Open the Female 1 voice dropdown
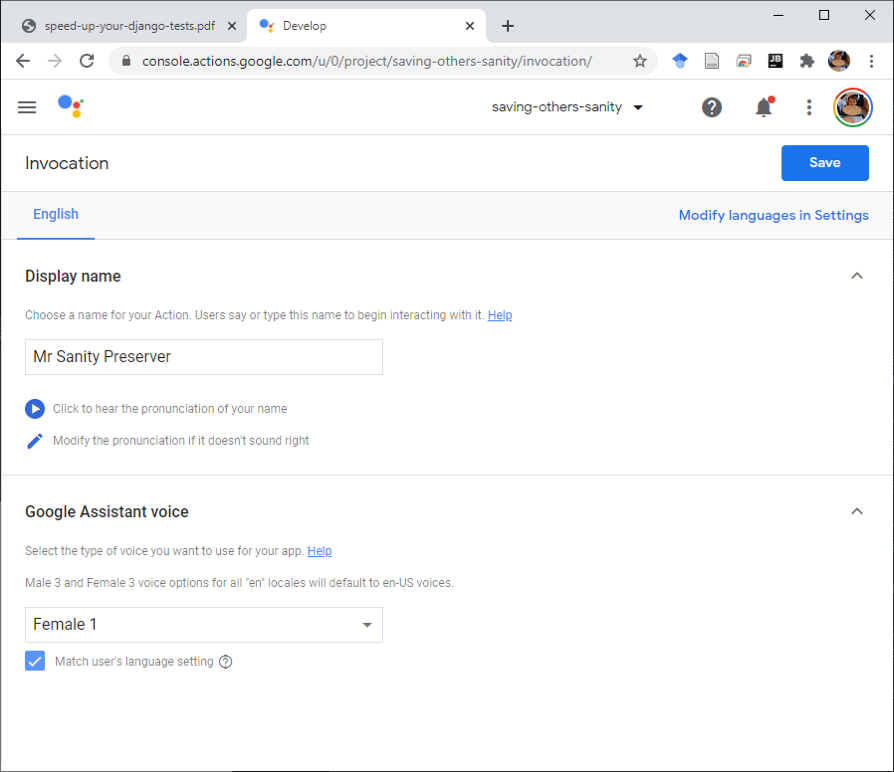Screen dimensions: 894x772 [204, 625]
